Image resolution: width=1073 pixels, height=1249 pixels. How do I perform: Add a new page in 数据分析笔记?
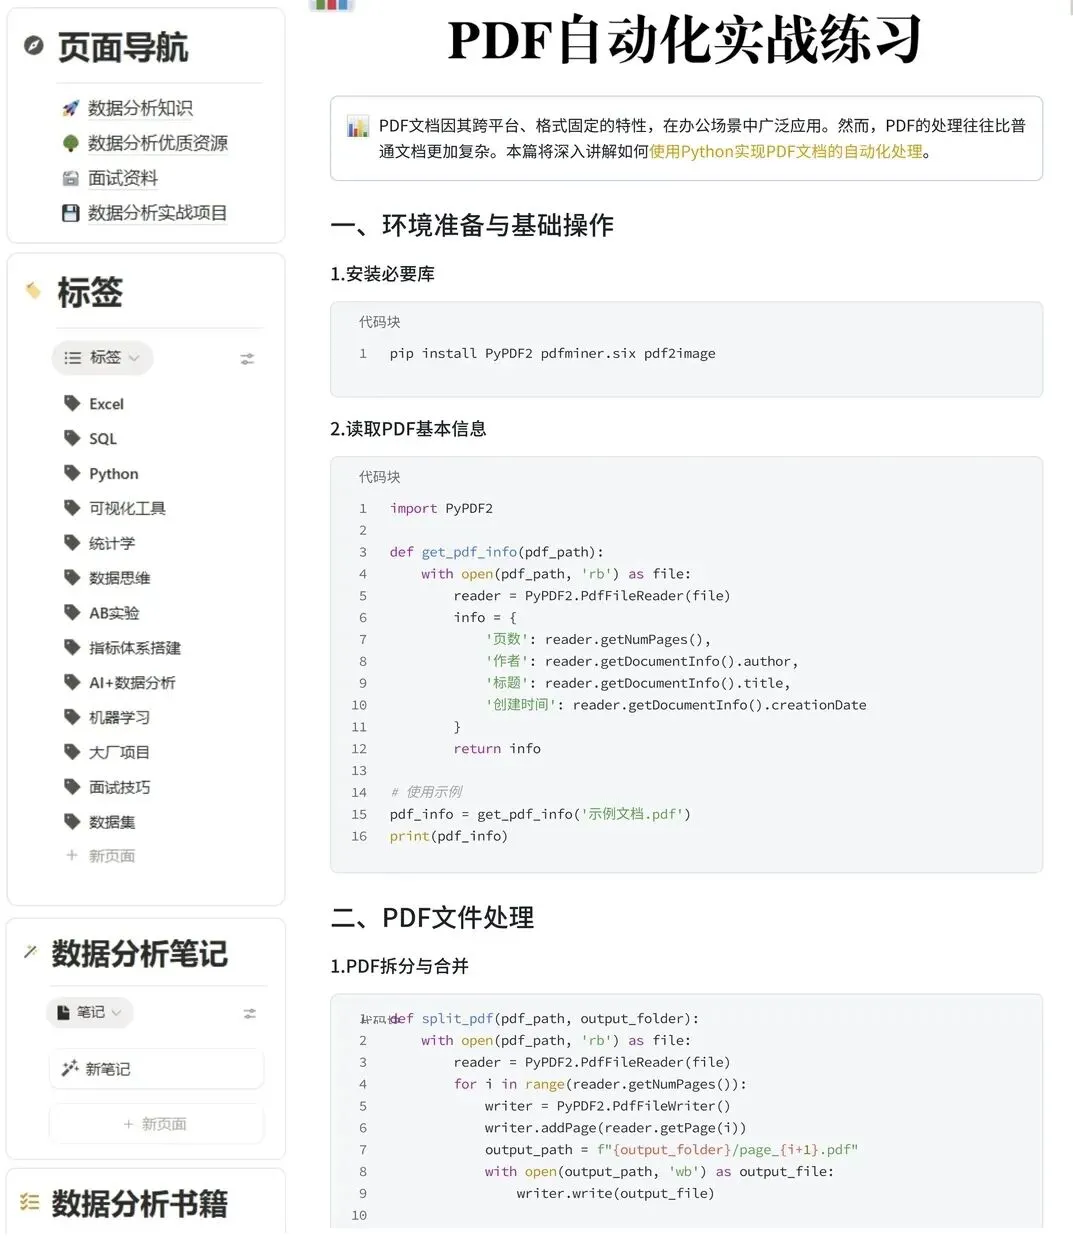[156, 1124]
